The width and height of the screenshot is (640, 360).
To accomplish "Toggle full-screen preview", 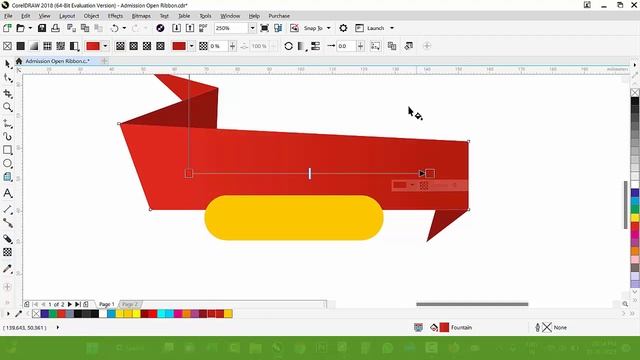I will [264, 28].
